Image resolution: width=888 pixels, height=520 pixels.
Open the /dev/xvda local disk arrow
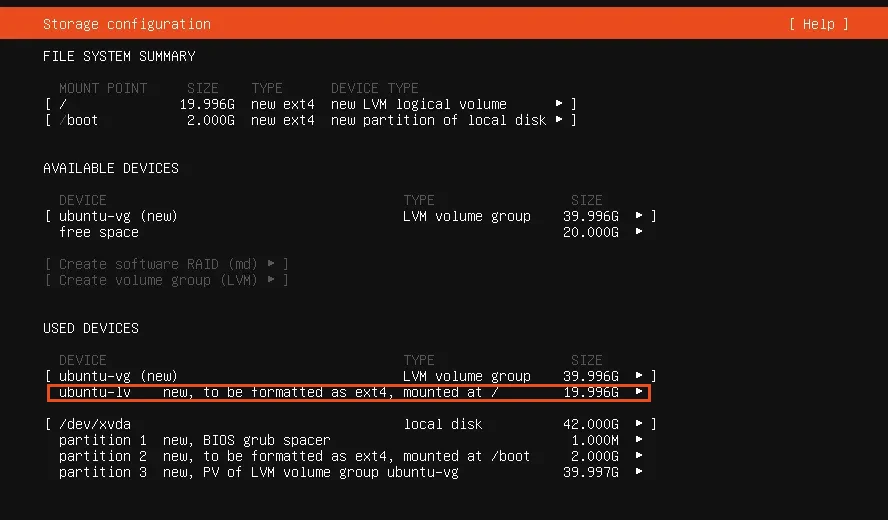click(x=640, y=424)
